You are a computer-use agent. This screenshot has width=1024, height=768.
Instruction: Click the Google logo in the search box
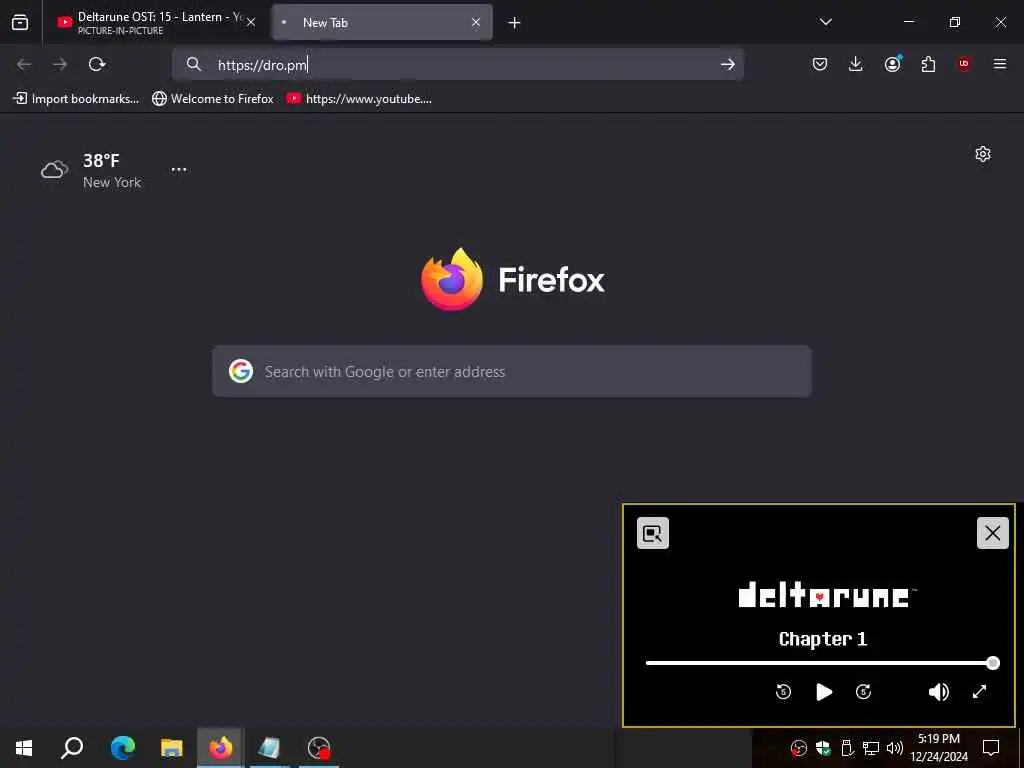click(241, 371)
